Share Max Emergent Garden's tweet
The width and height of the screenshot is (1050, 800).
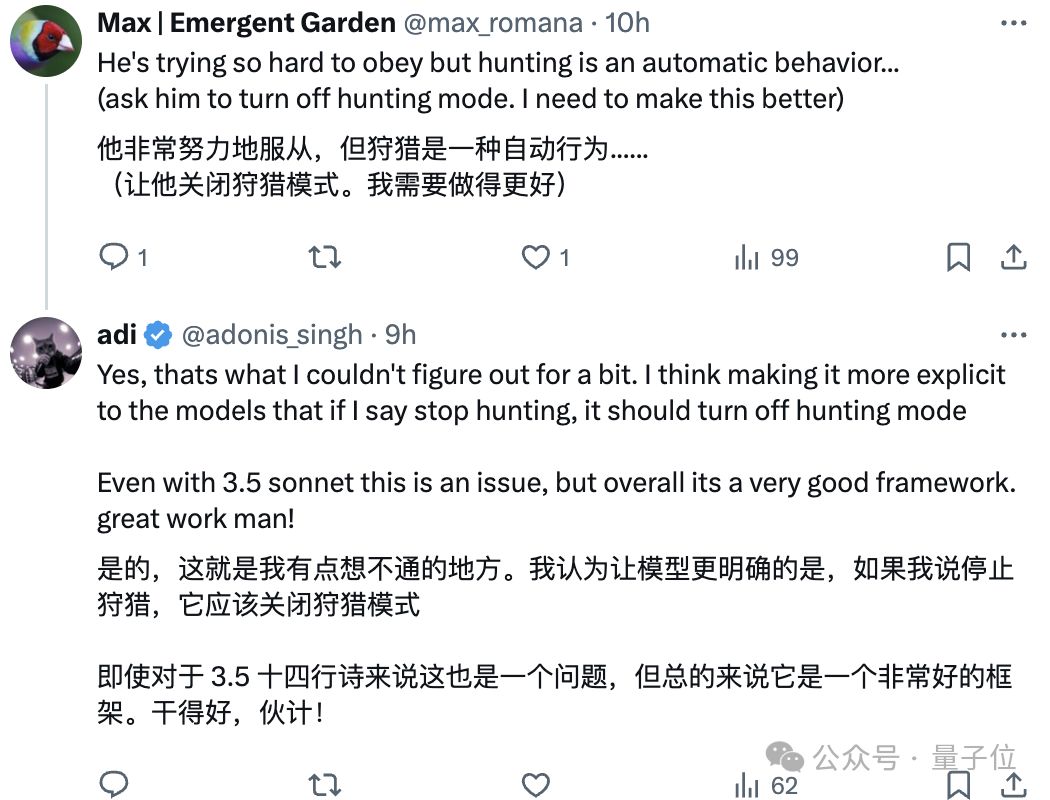point(1014,257)
